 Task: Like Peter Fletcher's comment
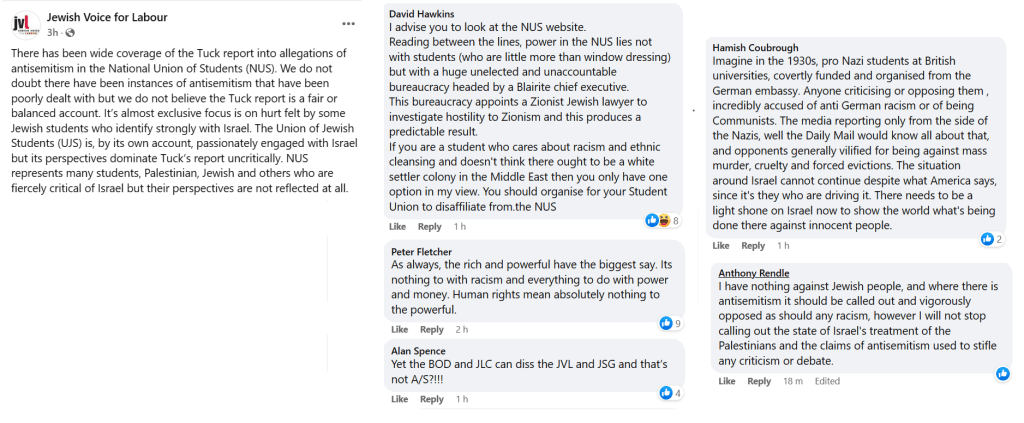coord(399,330)
